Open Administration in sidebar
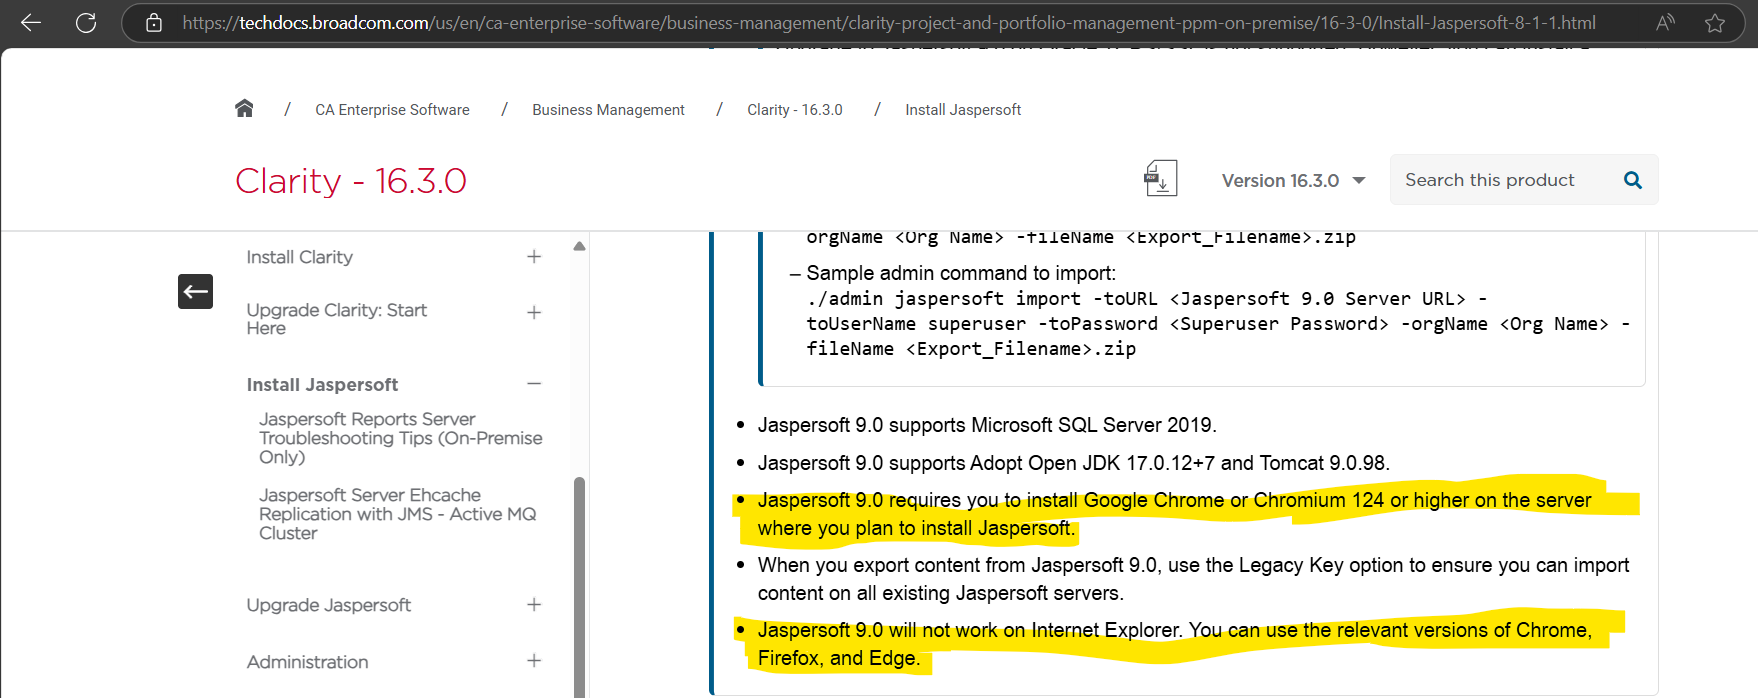 pyautogui.click(x=307, y=662)
